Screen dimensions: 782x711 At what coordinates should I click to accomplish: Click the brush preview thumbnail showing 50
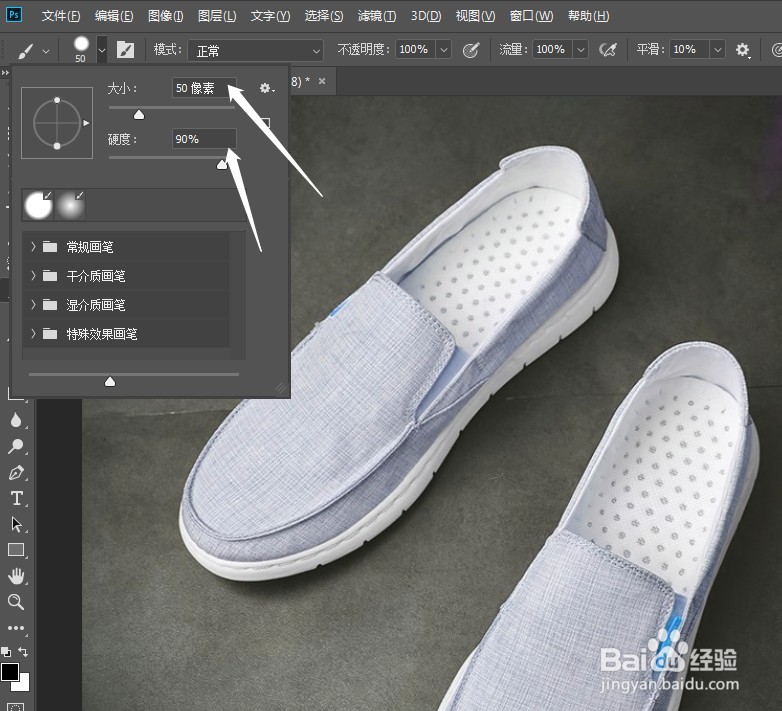(81, 49)
